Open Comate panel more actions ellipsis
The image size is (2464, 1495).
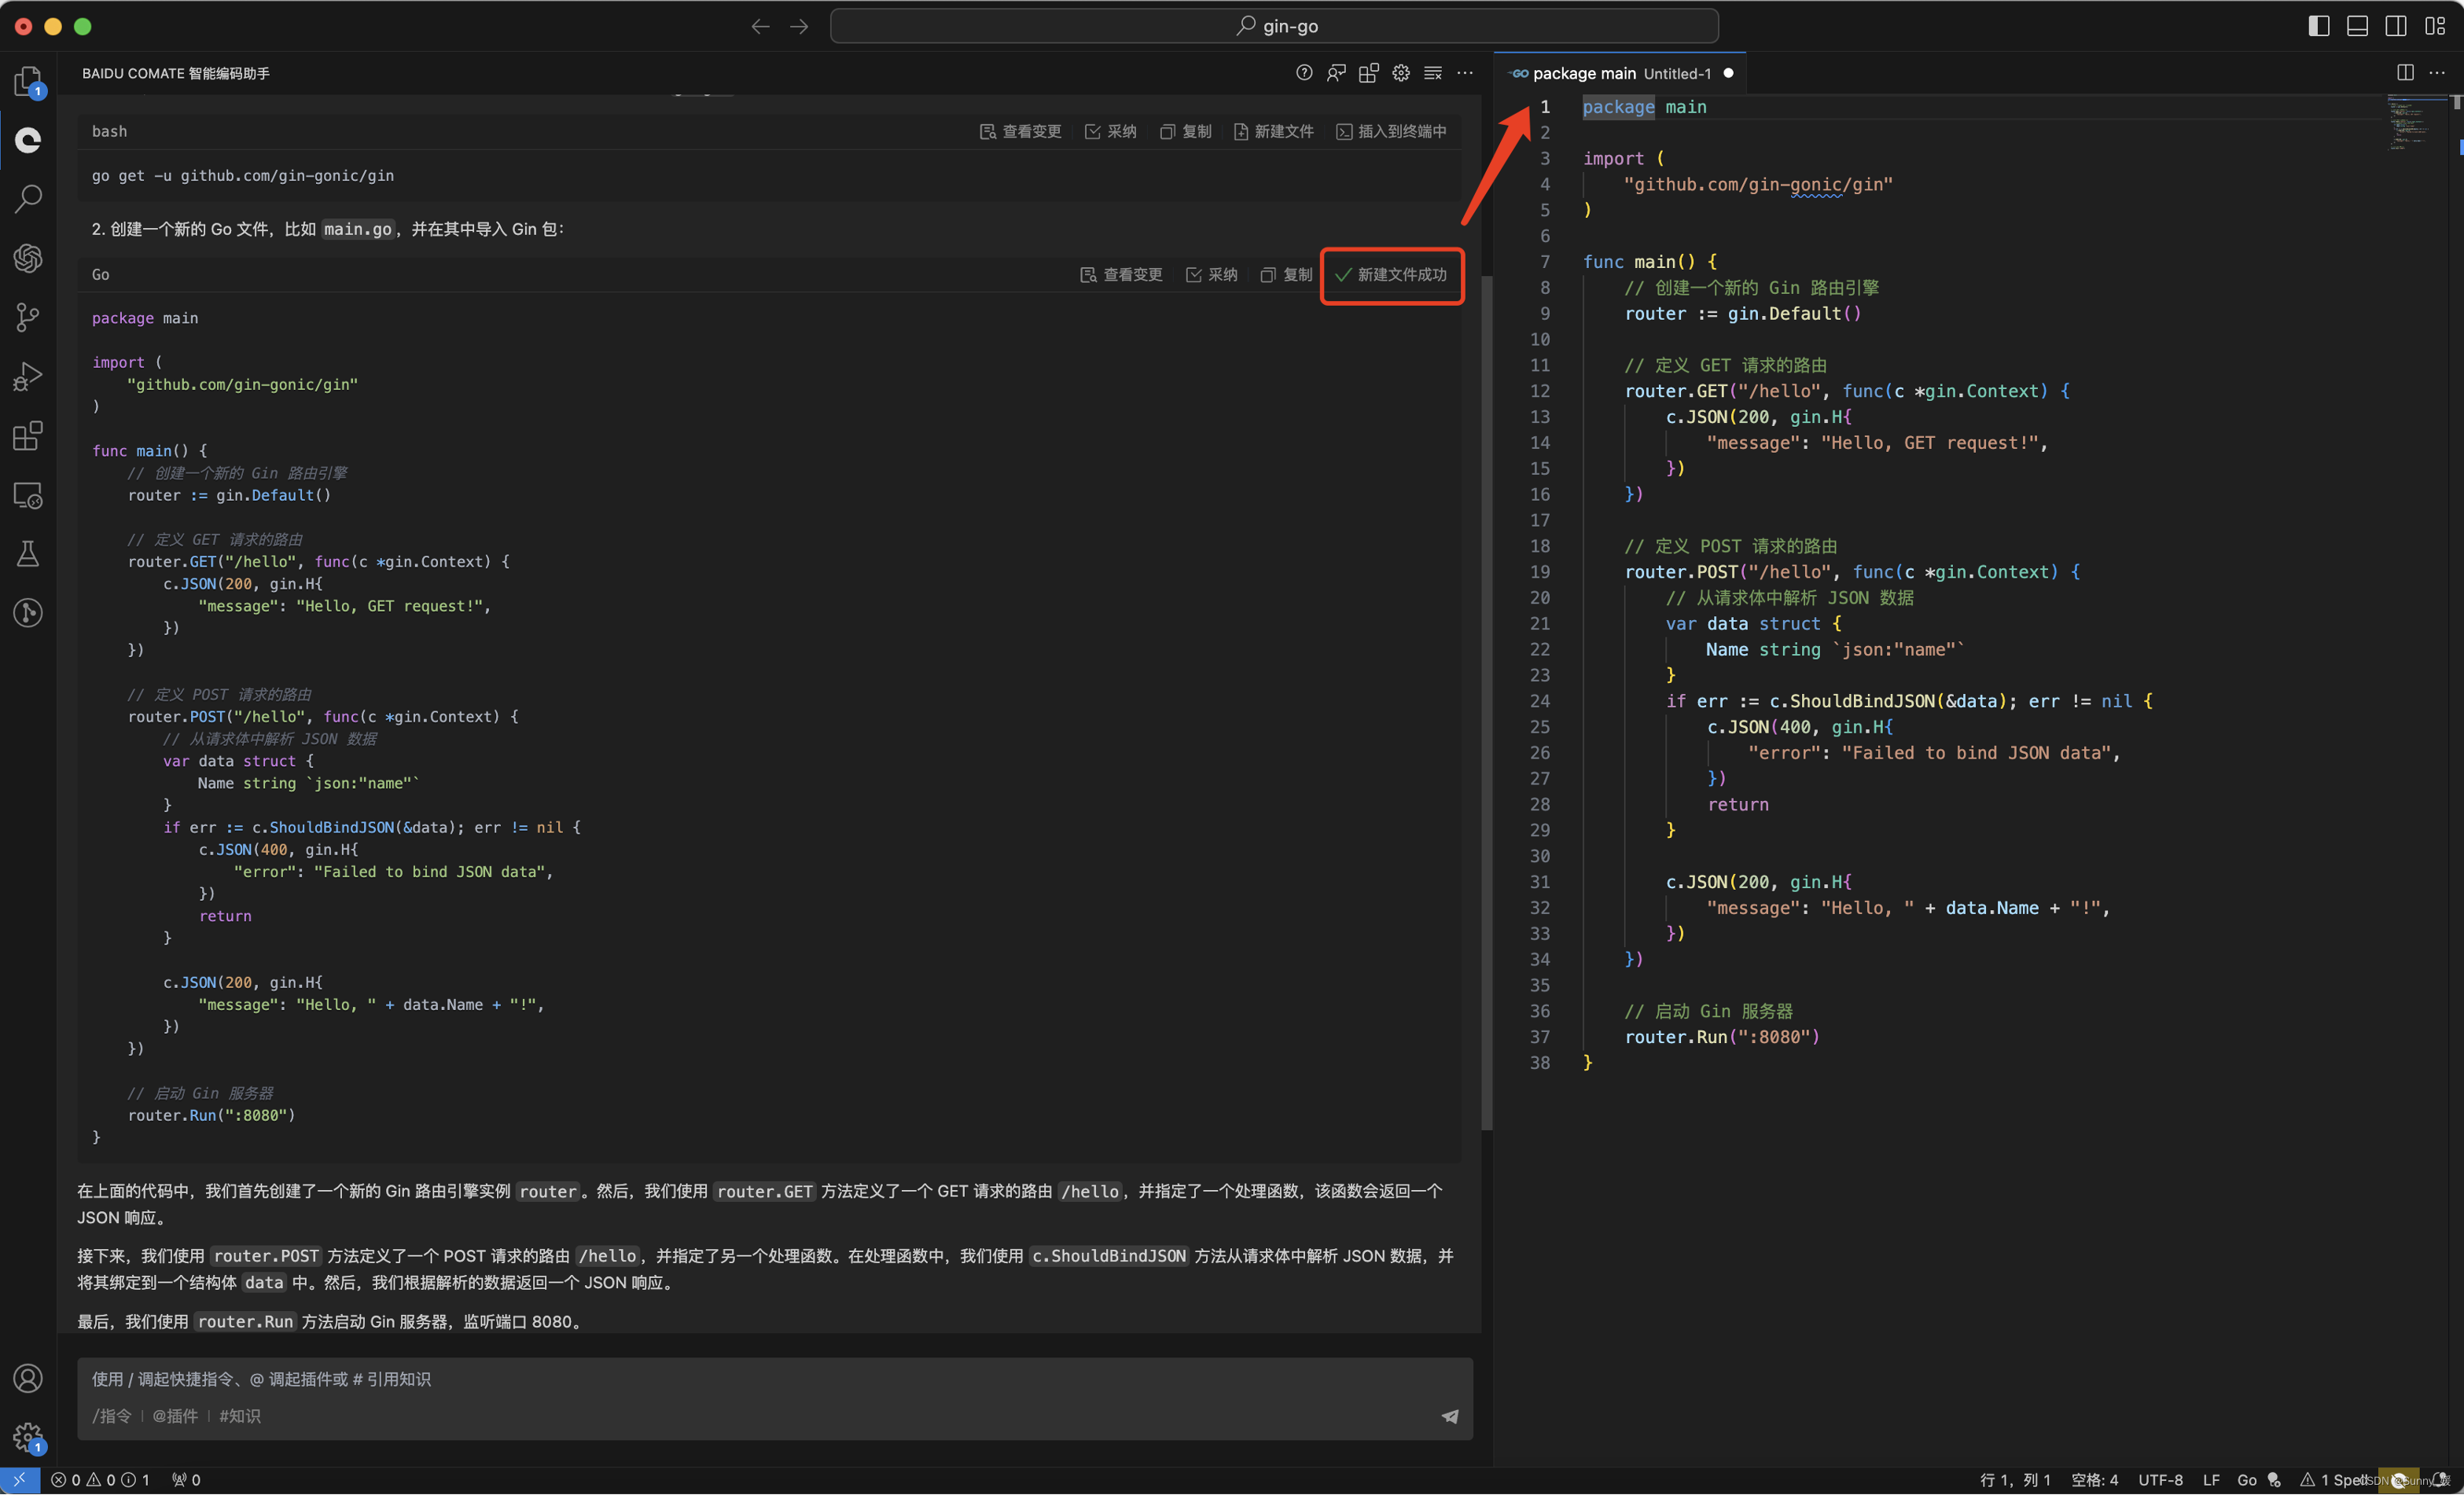click(x=1465, y=73)
